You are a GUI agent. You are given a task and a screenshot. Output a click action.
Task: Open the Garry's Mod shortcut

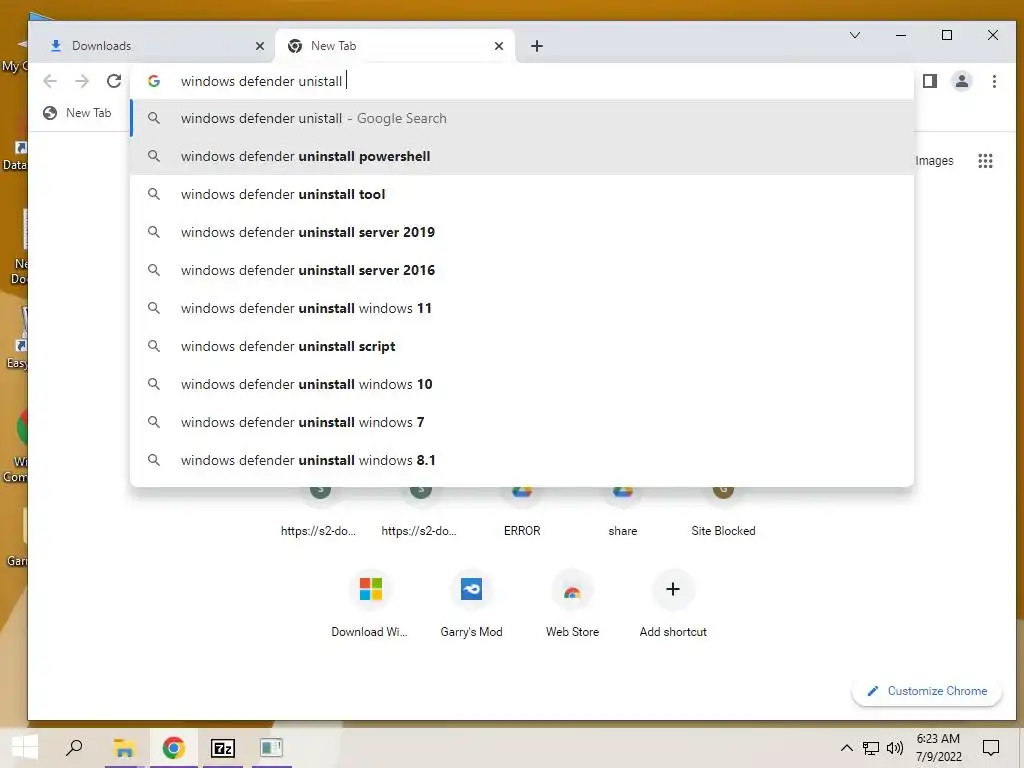(x=471, y=602)
